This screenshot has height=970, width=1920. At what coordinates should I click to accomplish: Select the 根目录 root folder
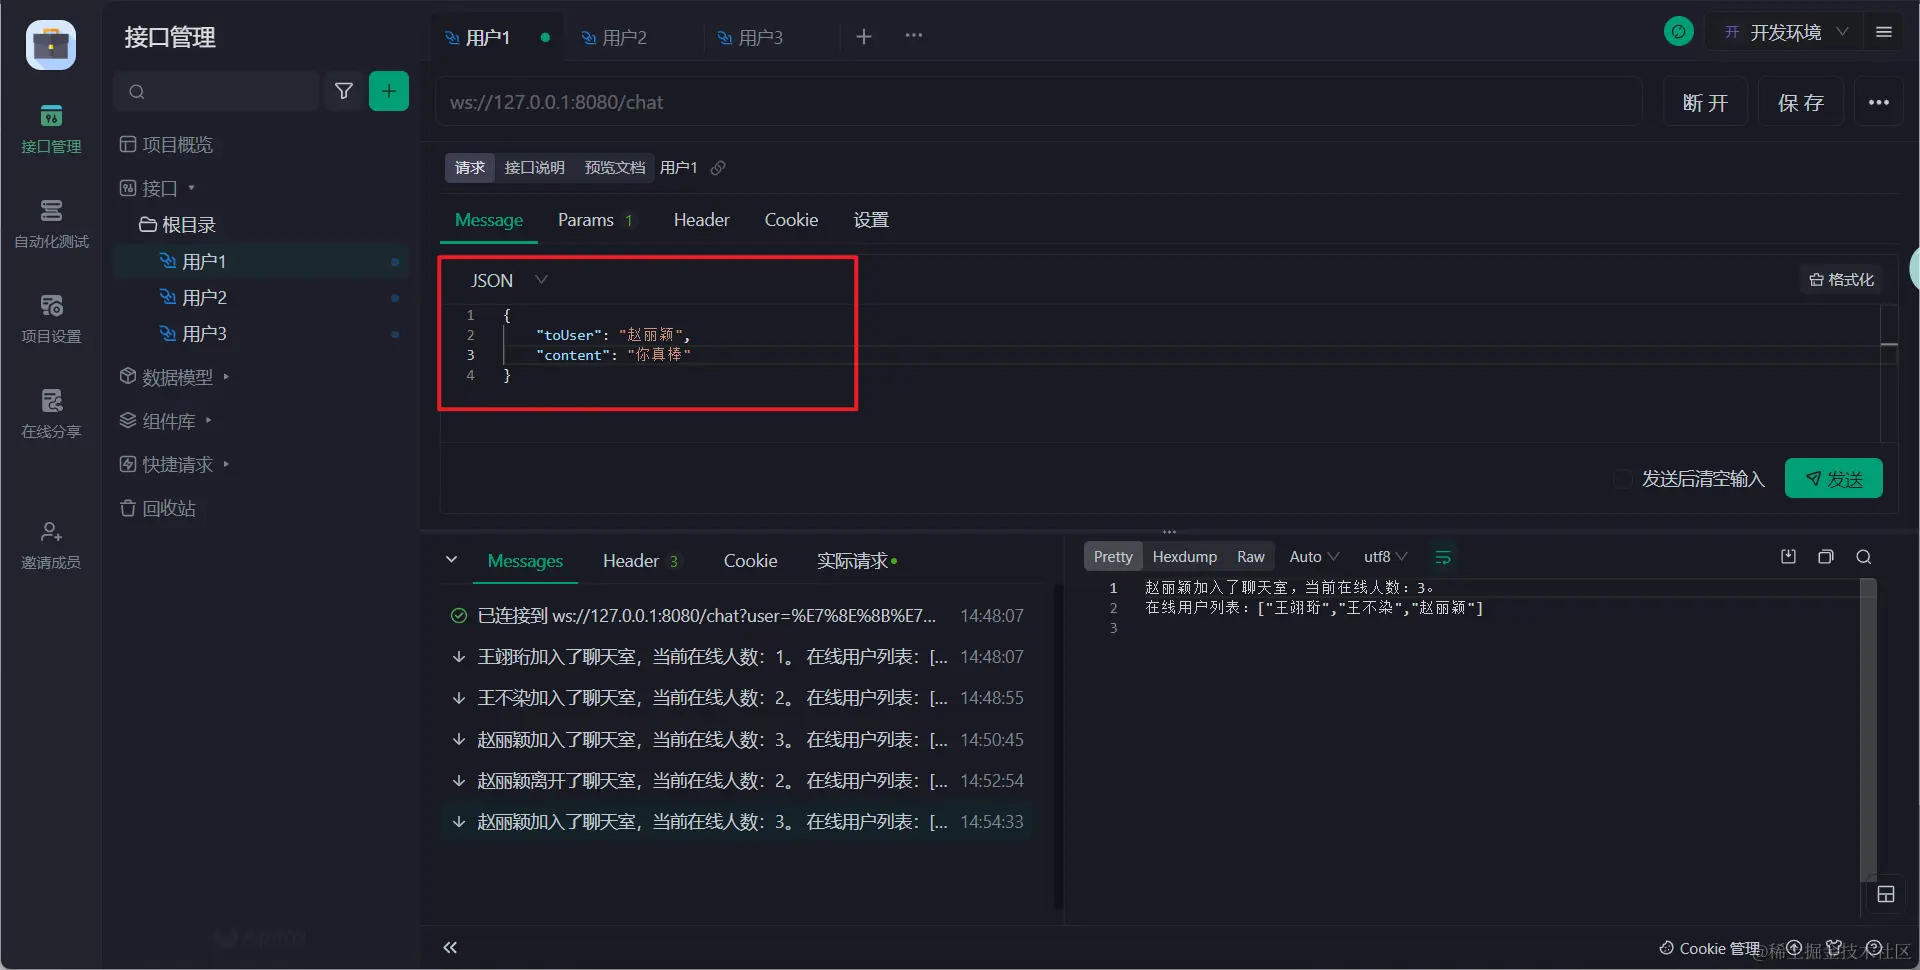click(177, 225)
